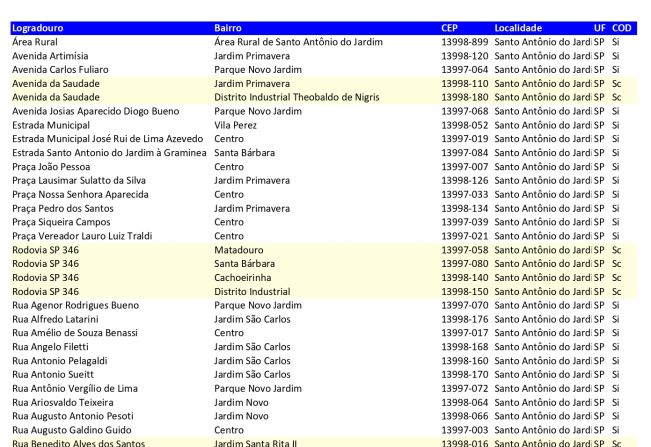This screenshot has width=651, height=447.
Task: Select the Área Rural street cell
Action: click(33, 42)
